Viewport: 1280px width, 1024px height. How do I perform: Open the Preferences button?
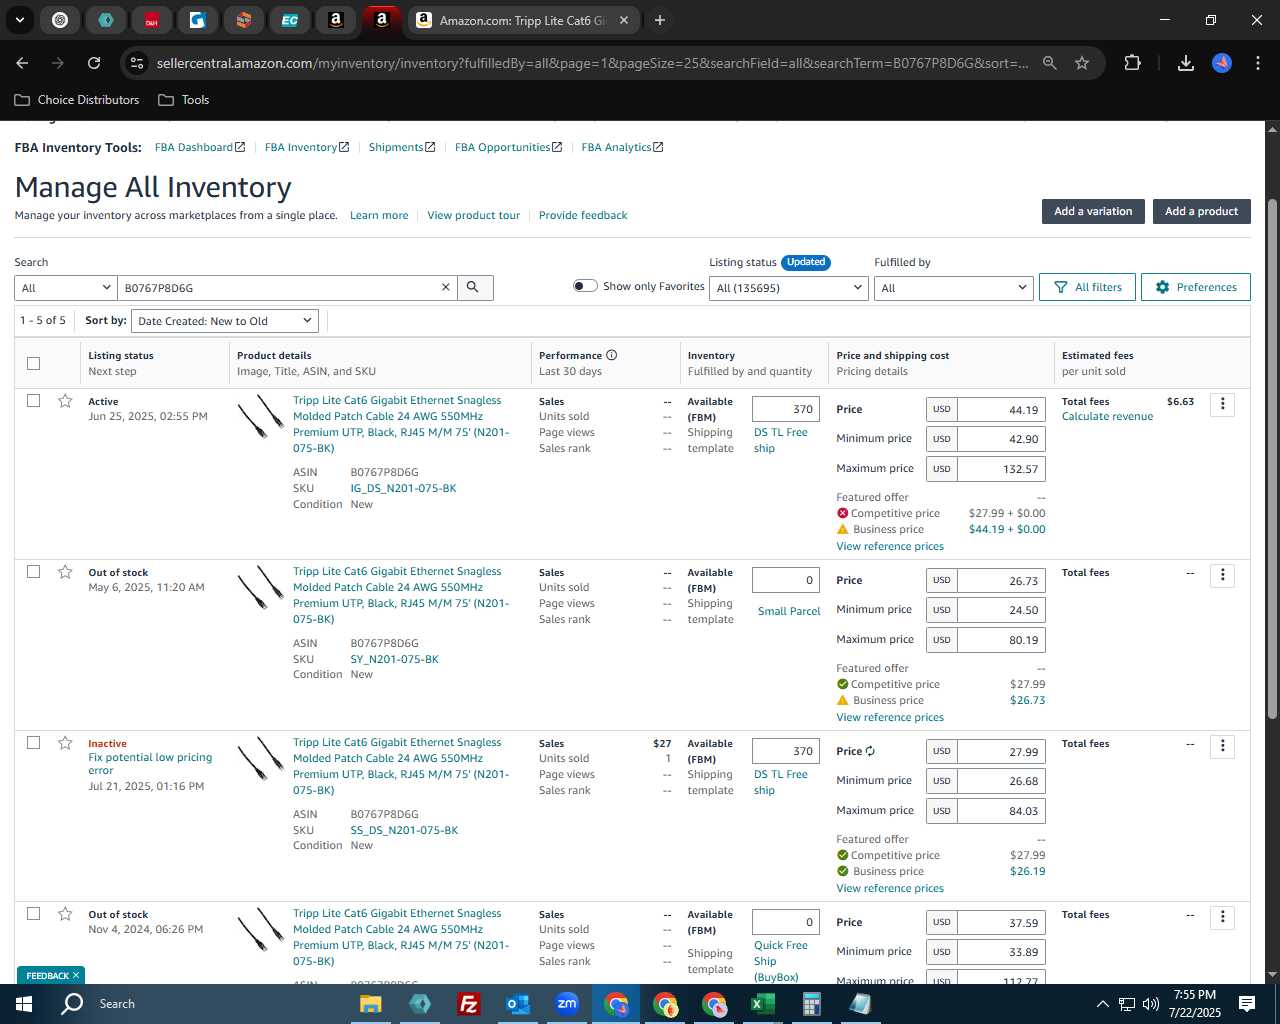[1195, 287]
